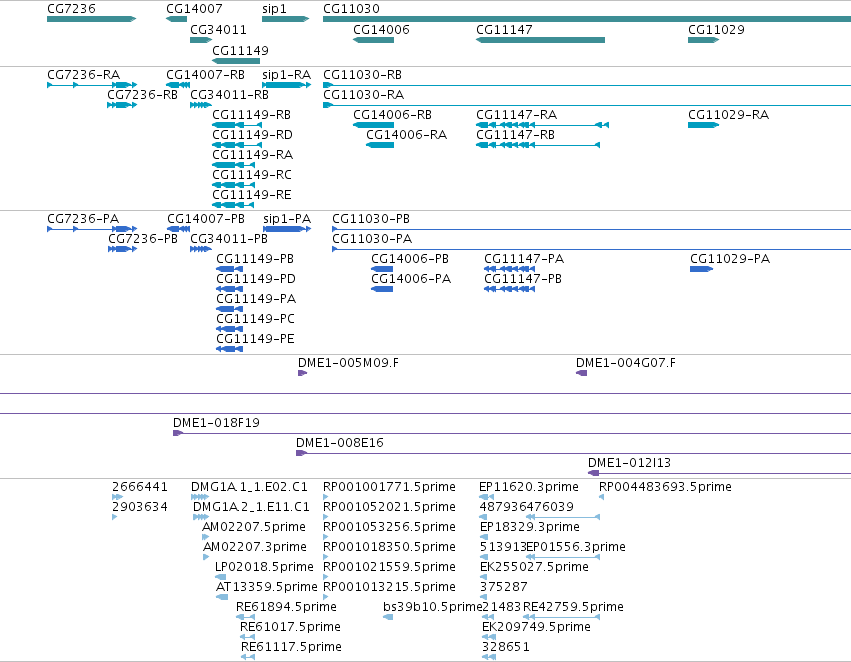The image size is (851, 662).
Task: Select transcript CG11147-RB
Action: point(515,135)
